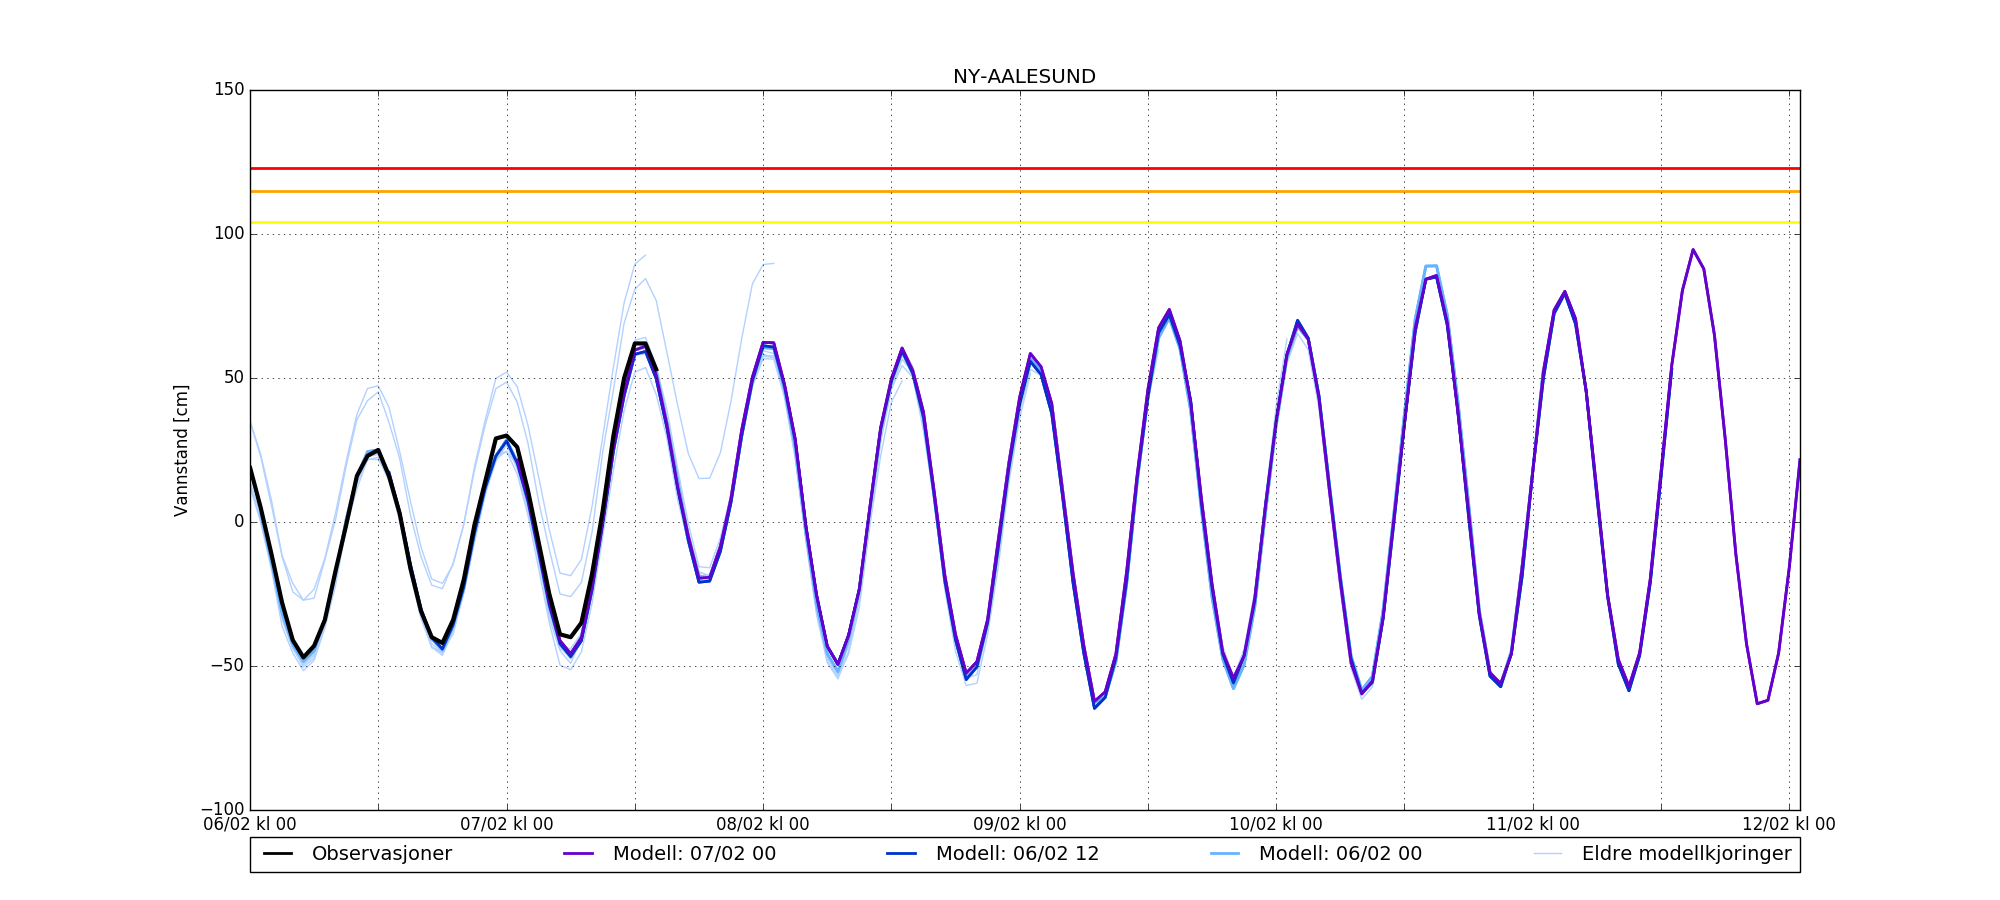This screenshot has width=2000, height=900.
Task: Select the 'Modell: 07/02 00' legend label
Action: [x=694, y=854]
